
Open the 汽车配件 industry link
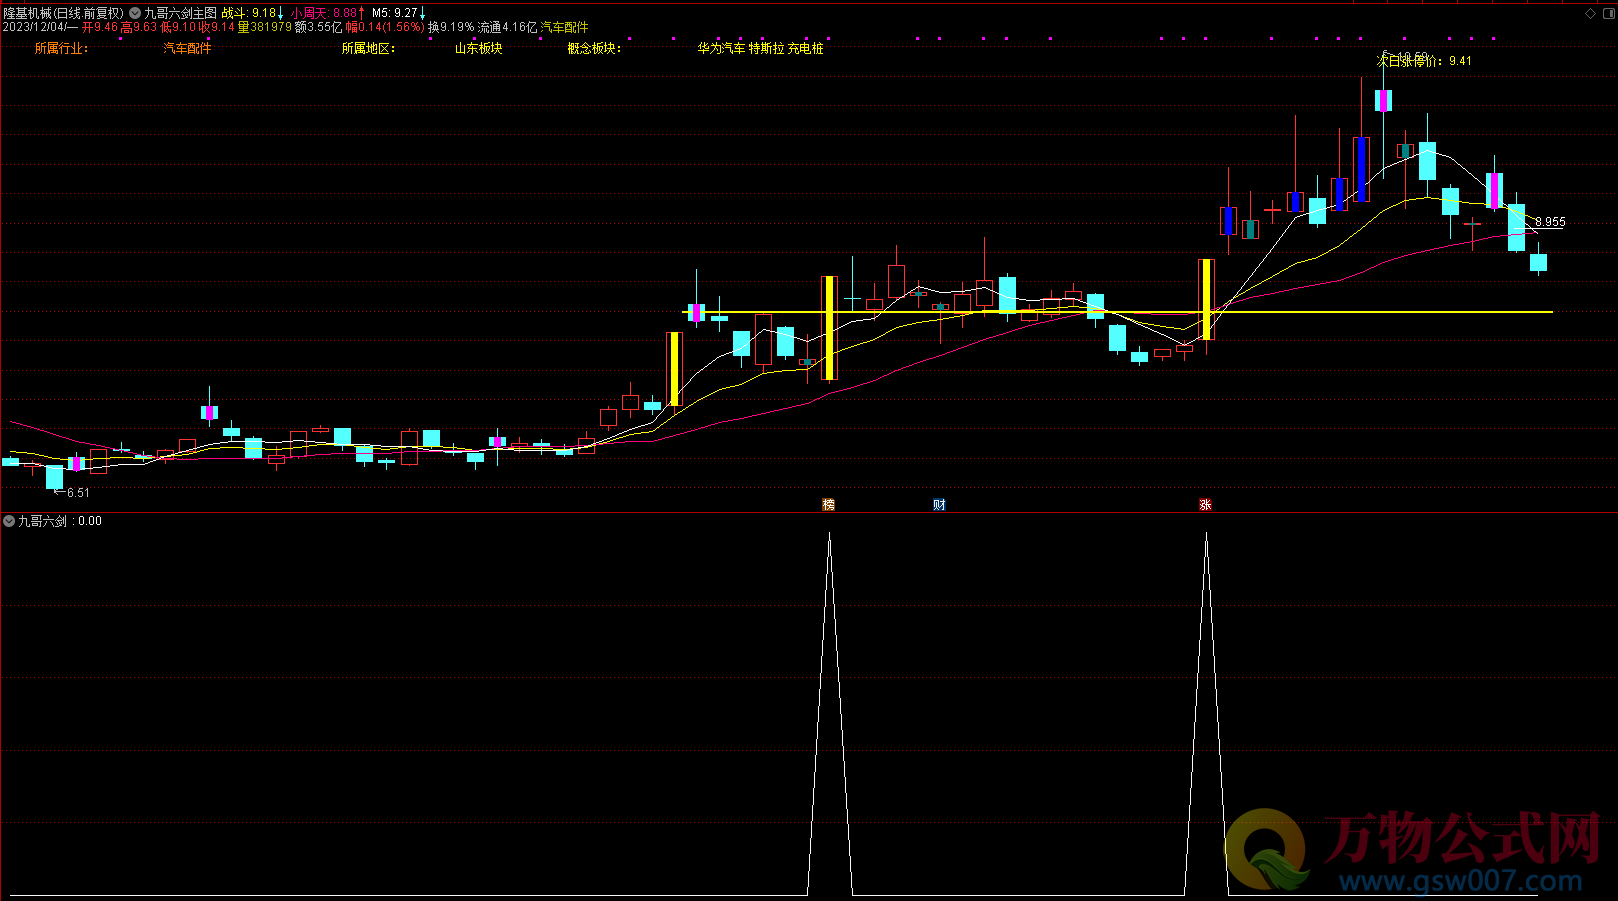click(187, 48)
